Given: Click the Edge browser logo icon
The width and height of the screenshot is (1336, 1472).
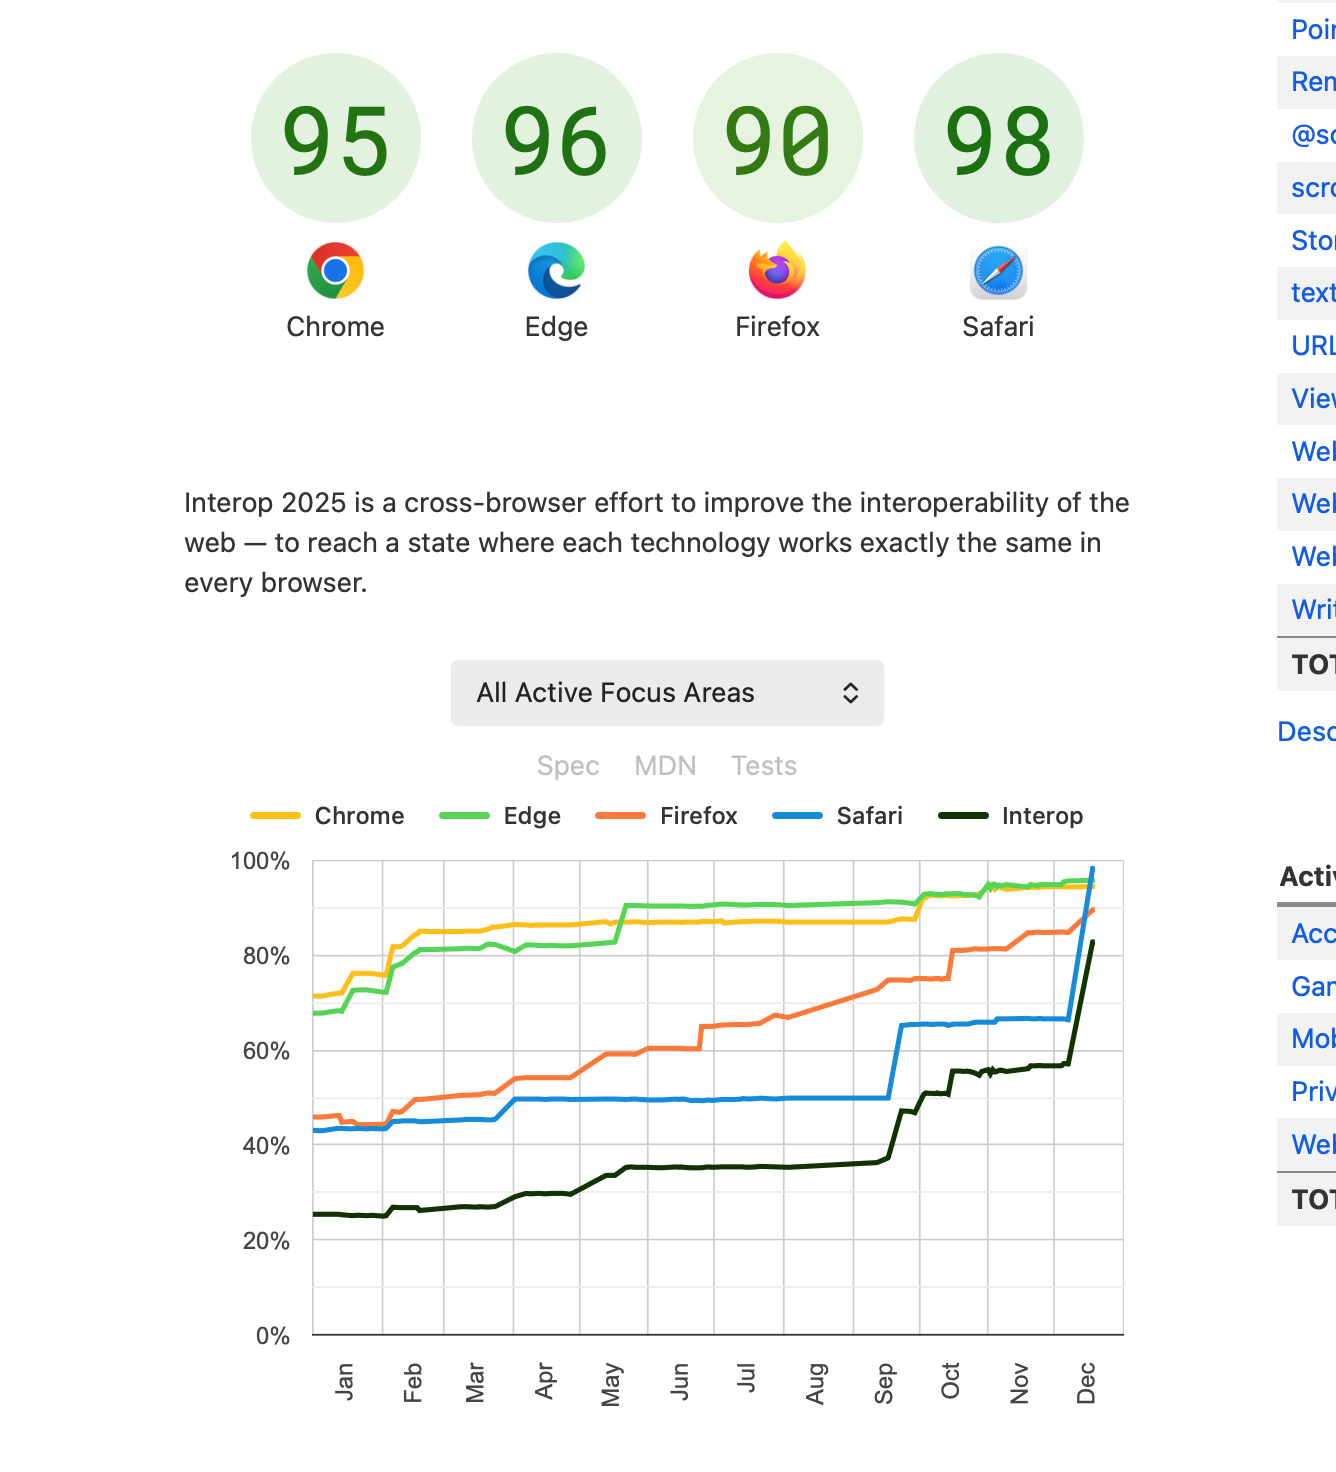Looking at the screenshot, I should (556, 271).
